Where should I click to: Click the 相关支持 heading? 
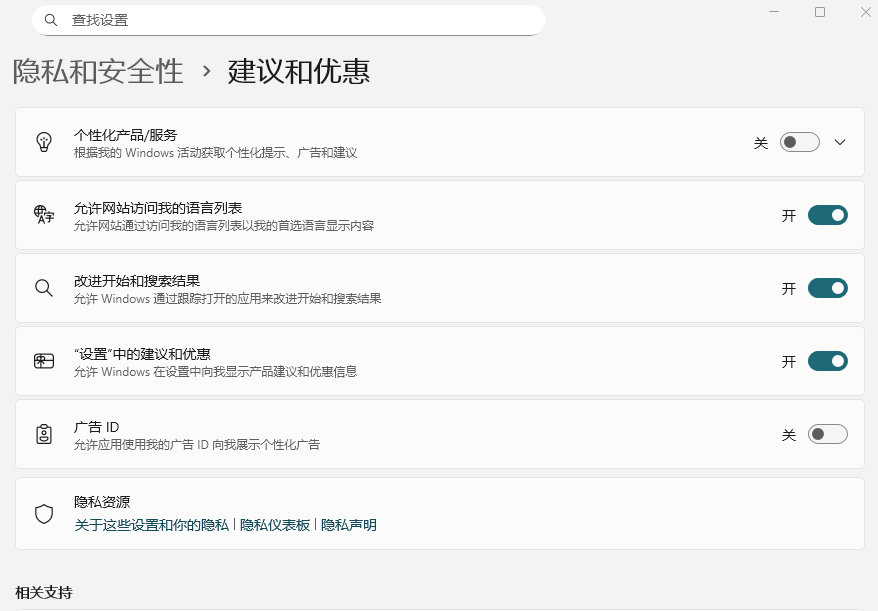[44, 593]
